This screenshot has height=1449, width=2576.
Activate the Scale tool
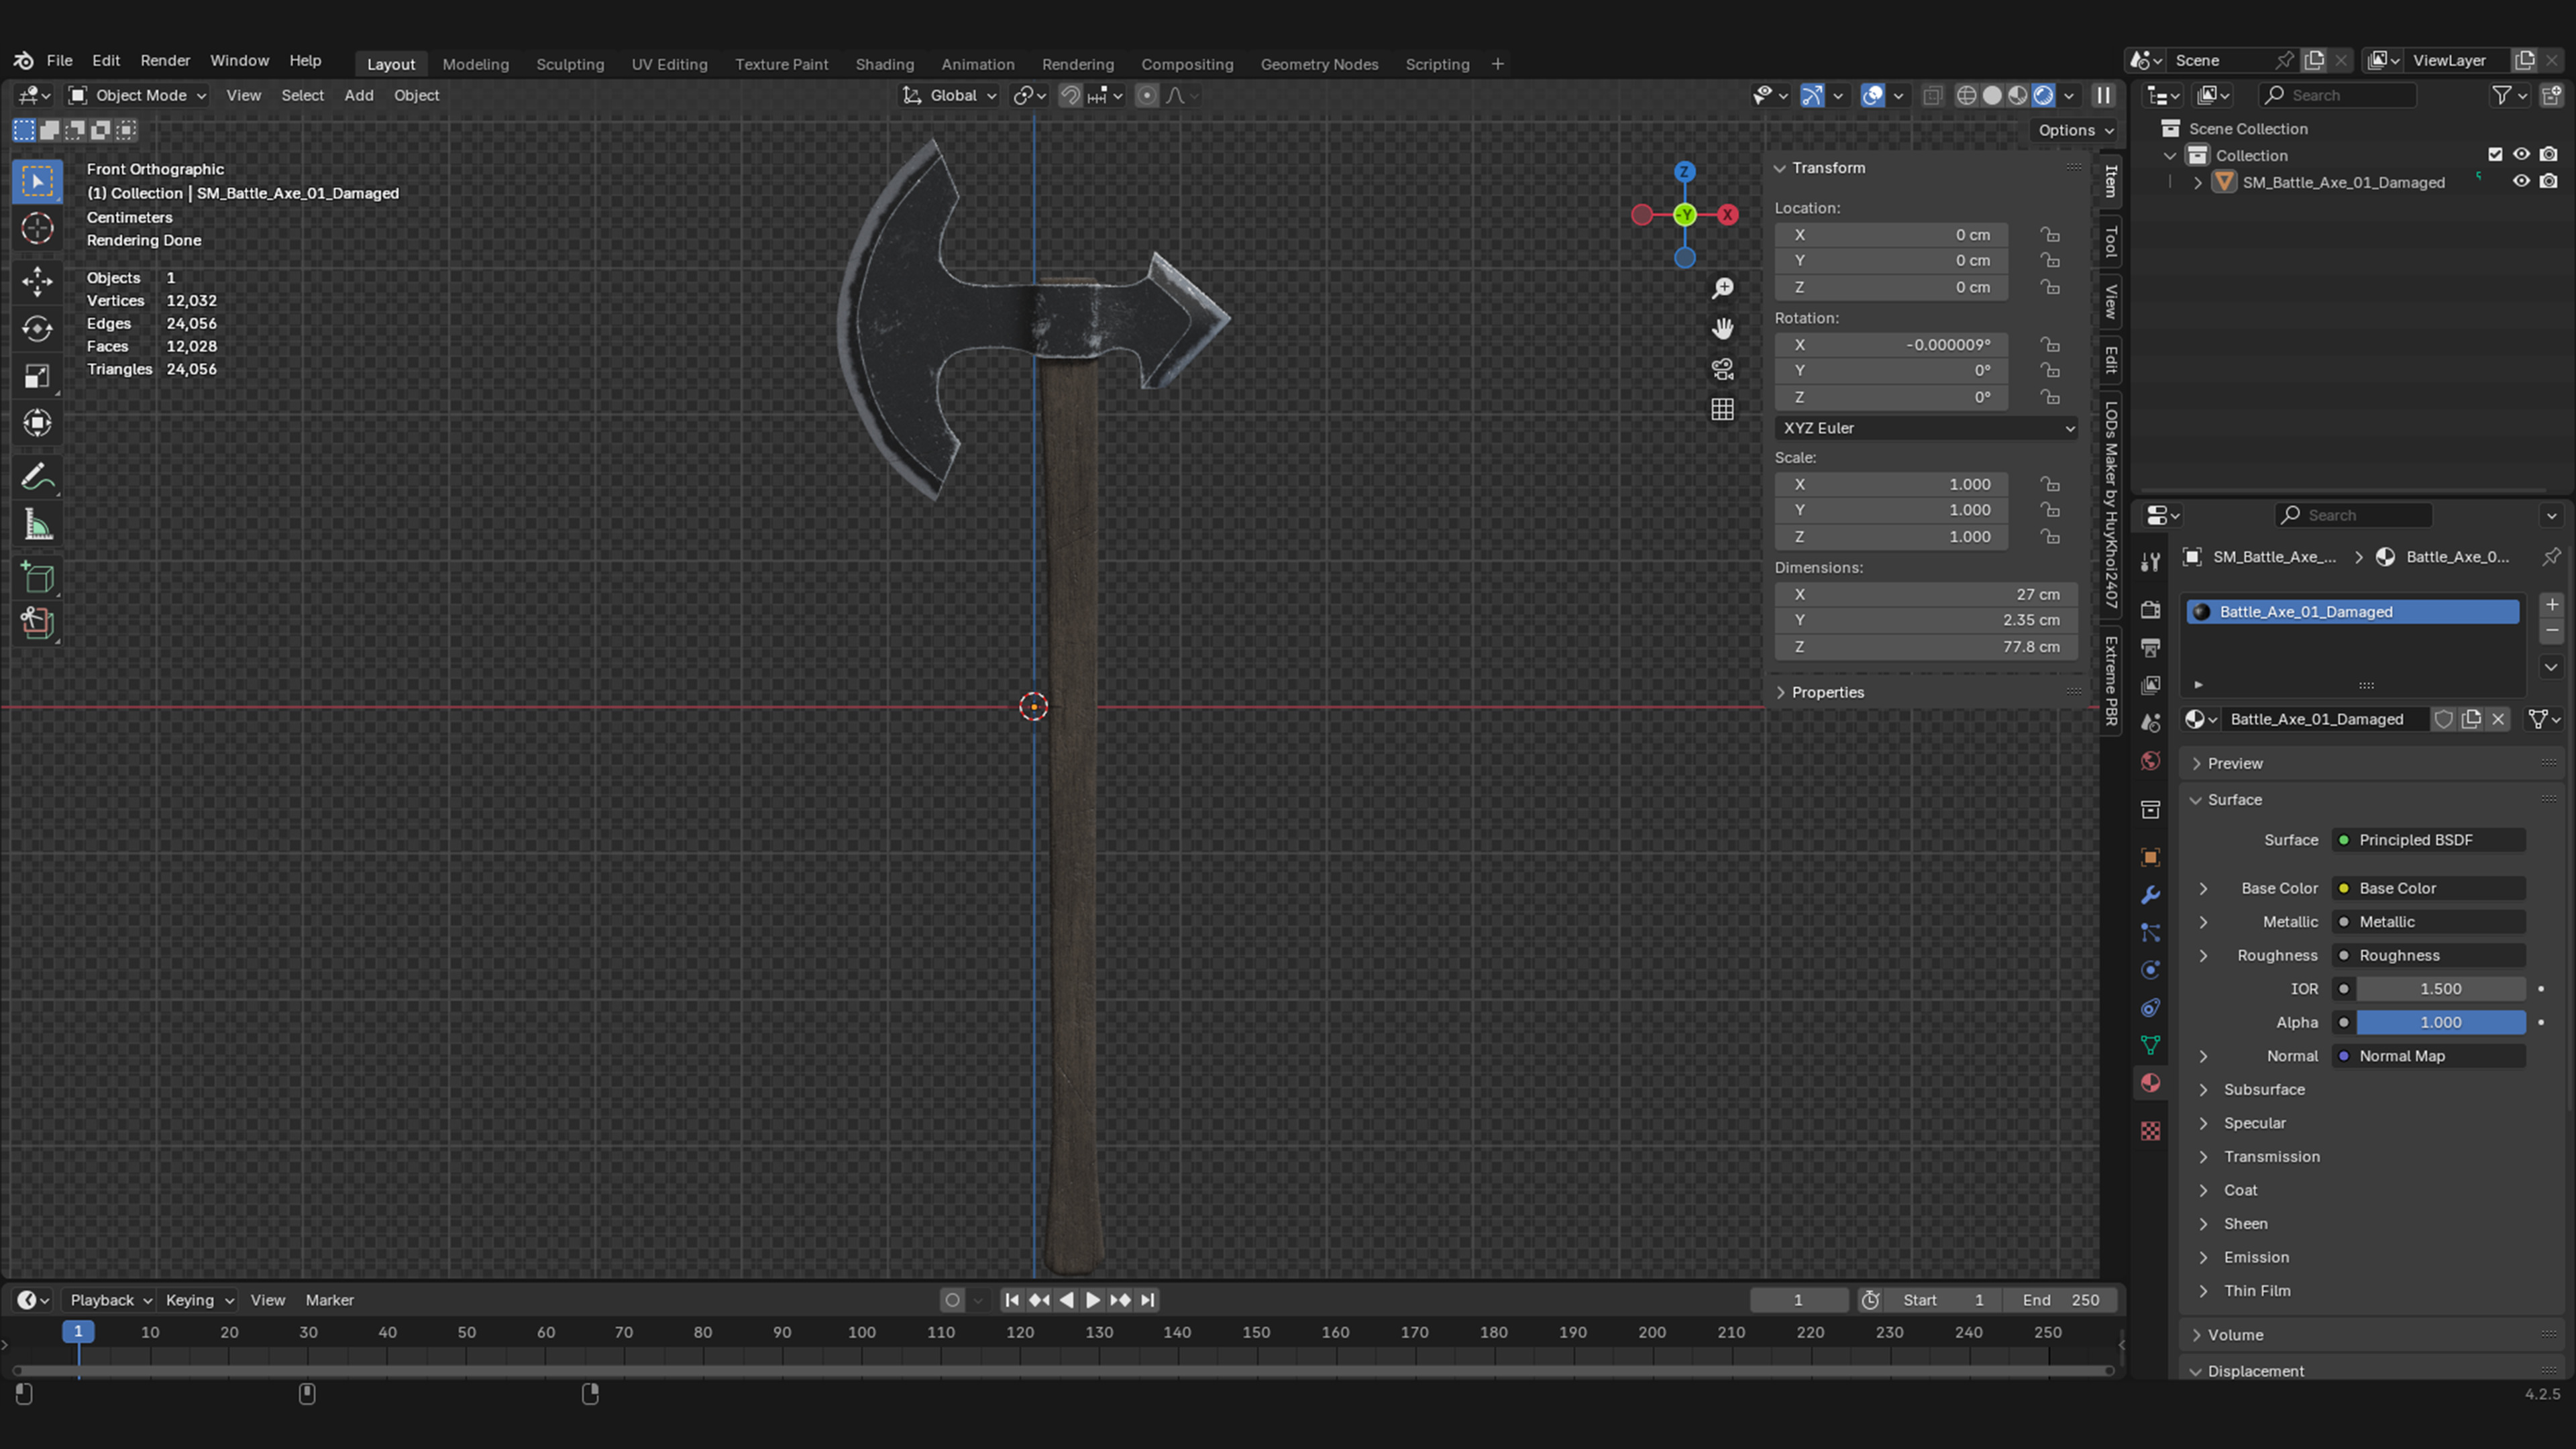[x=37, y=376]
